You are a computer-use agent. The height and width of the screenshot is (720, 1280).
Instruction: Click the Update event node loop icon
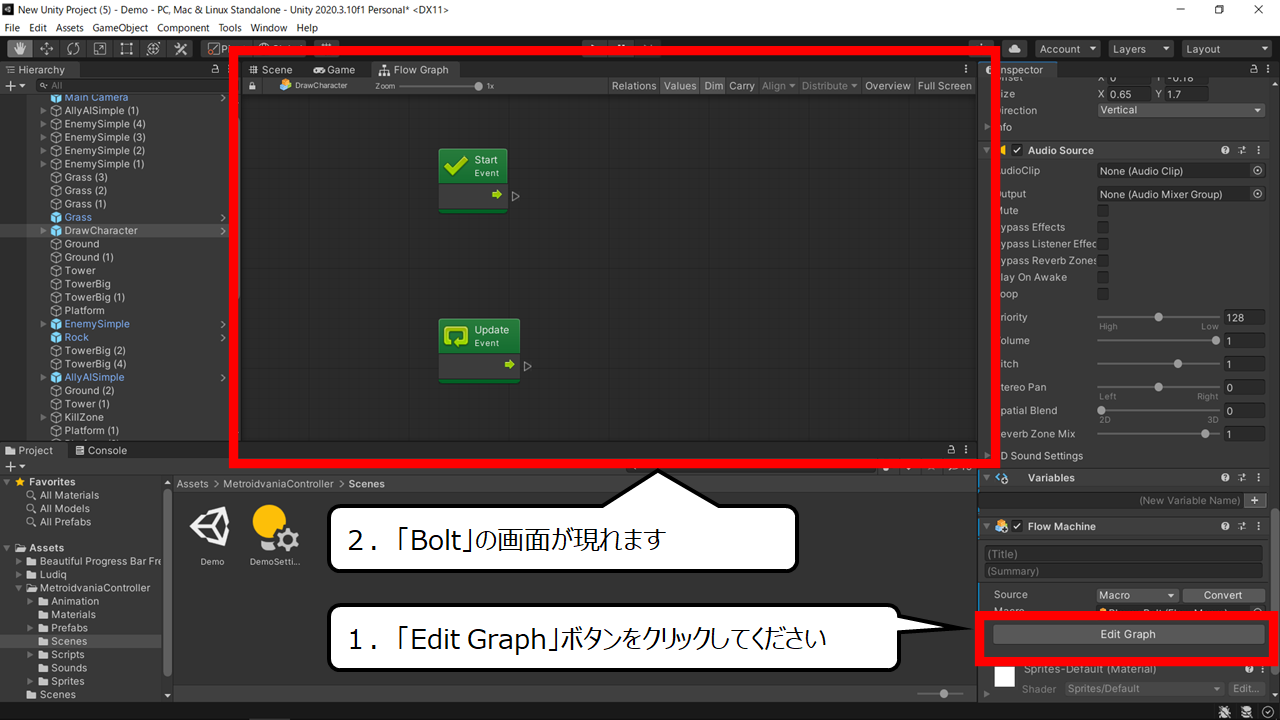pos(456,336)
